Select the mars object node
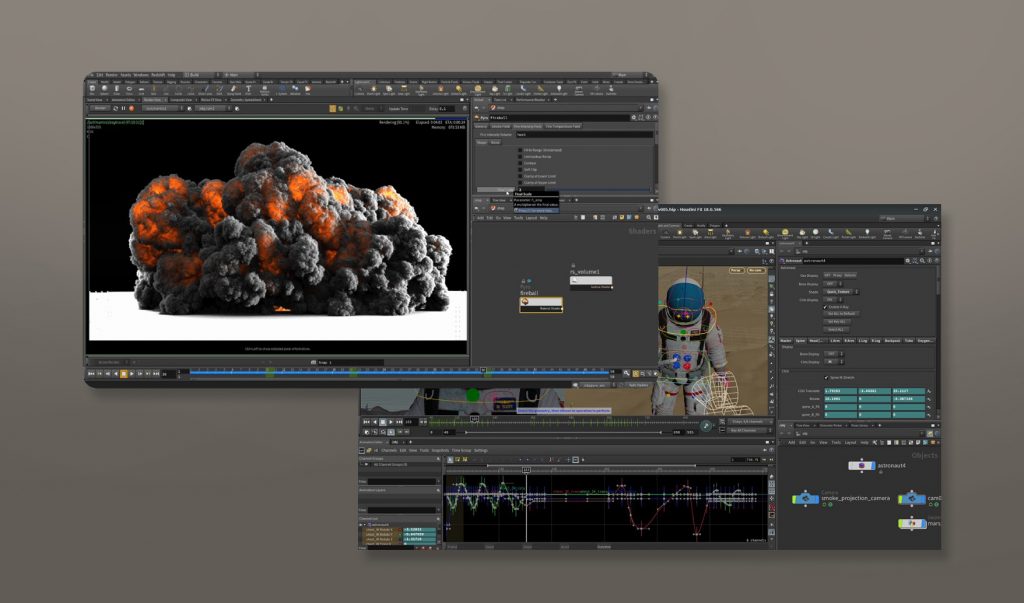The image size is (1024, 603). (x=910, y=523)
